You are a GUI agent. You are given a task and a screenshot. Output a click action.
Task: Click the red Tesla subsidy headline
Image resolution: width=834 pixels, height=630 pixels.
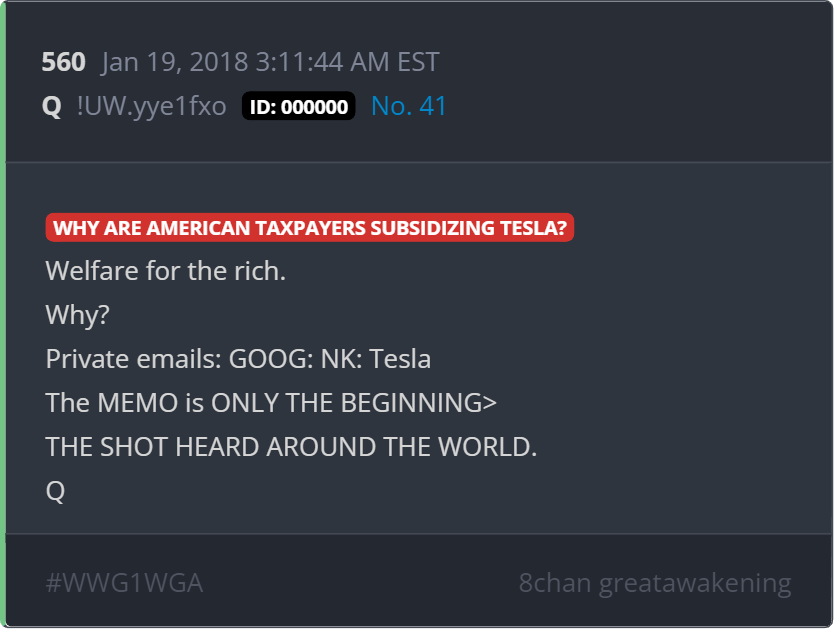click(x=310, y=228)
